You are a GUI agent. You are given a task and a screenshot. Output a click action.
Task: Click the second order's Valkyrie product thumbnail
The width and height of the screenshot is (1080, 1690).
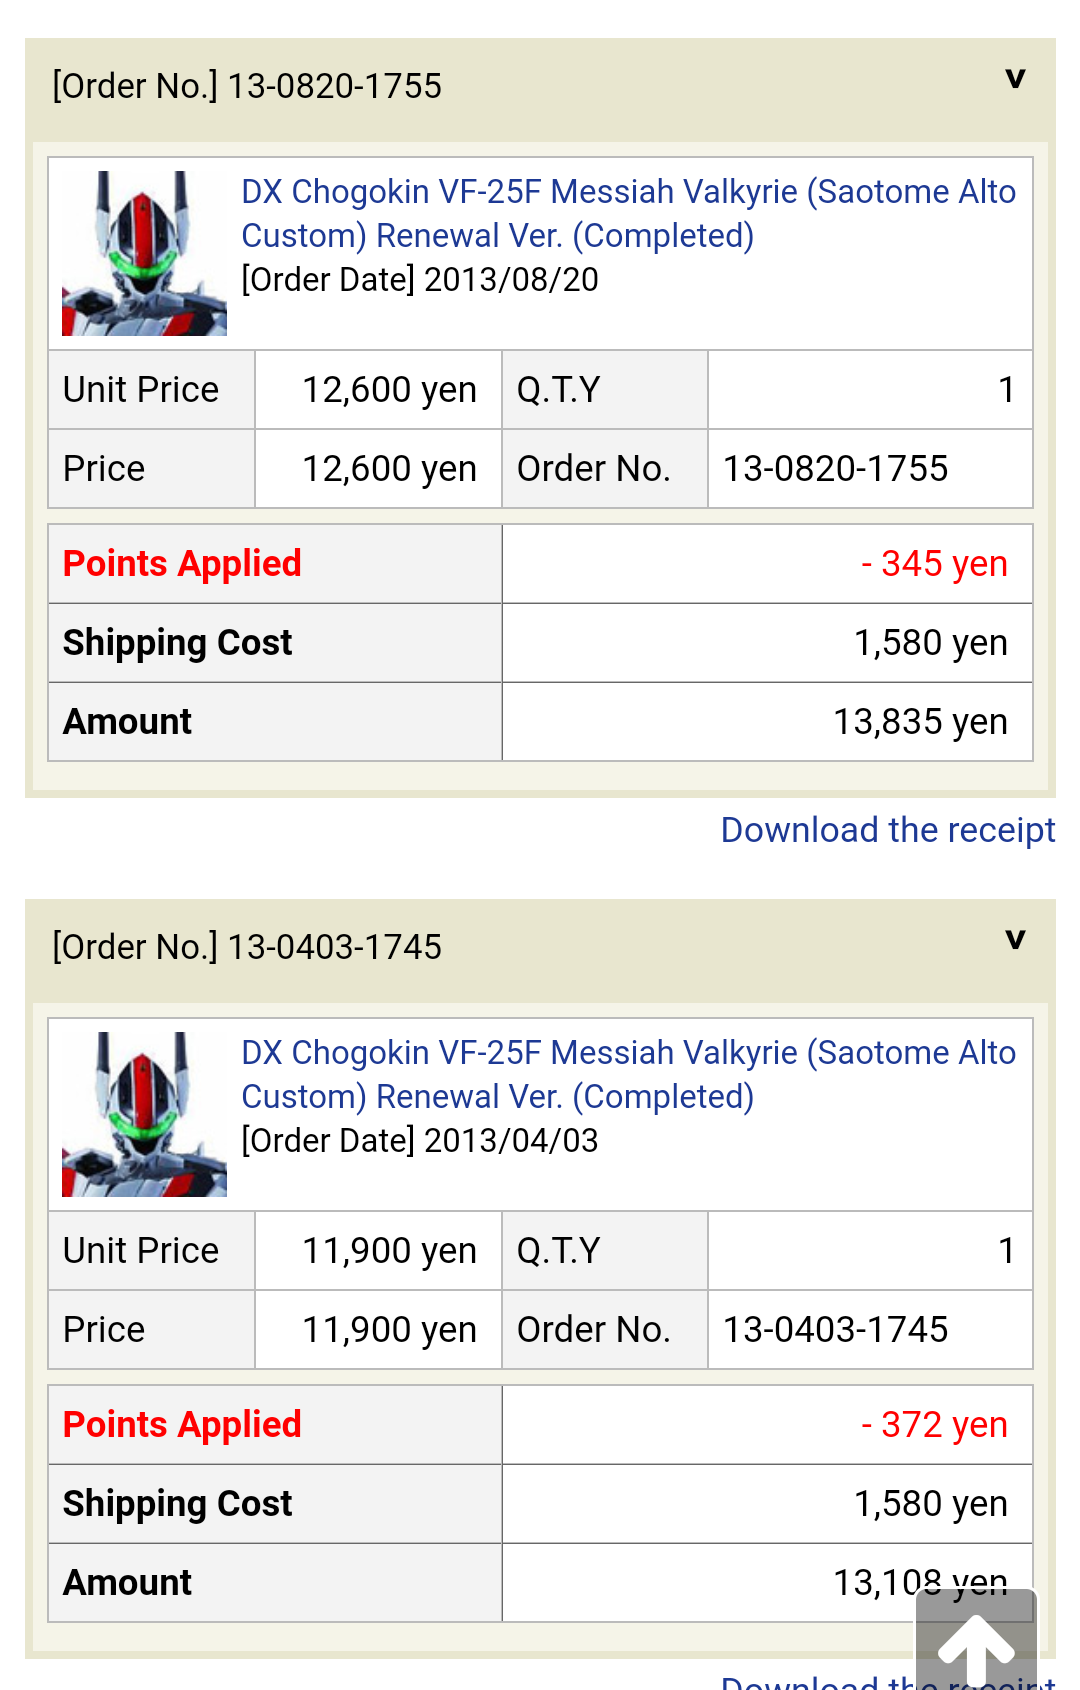(x=144, y=1114)
